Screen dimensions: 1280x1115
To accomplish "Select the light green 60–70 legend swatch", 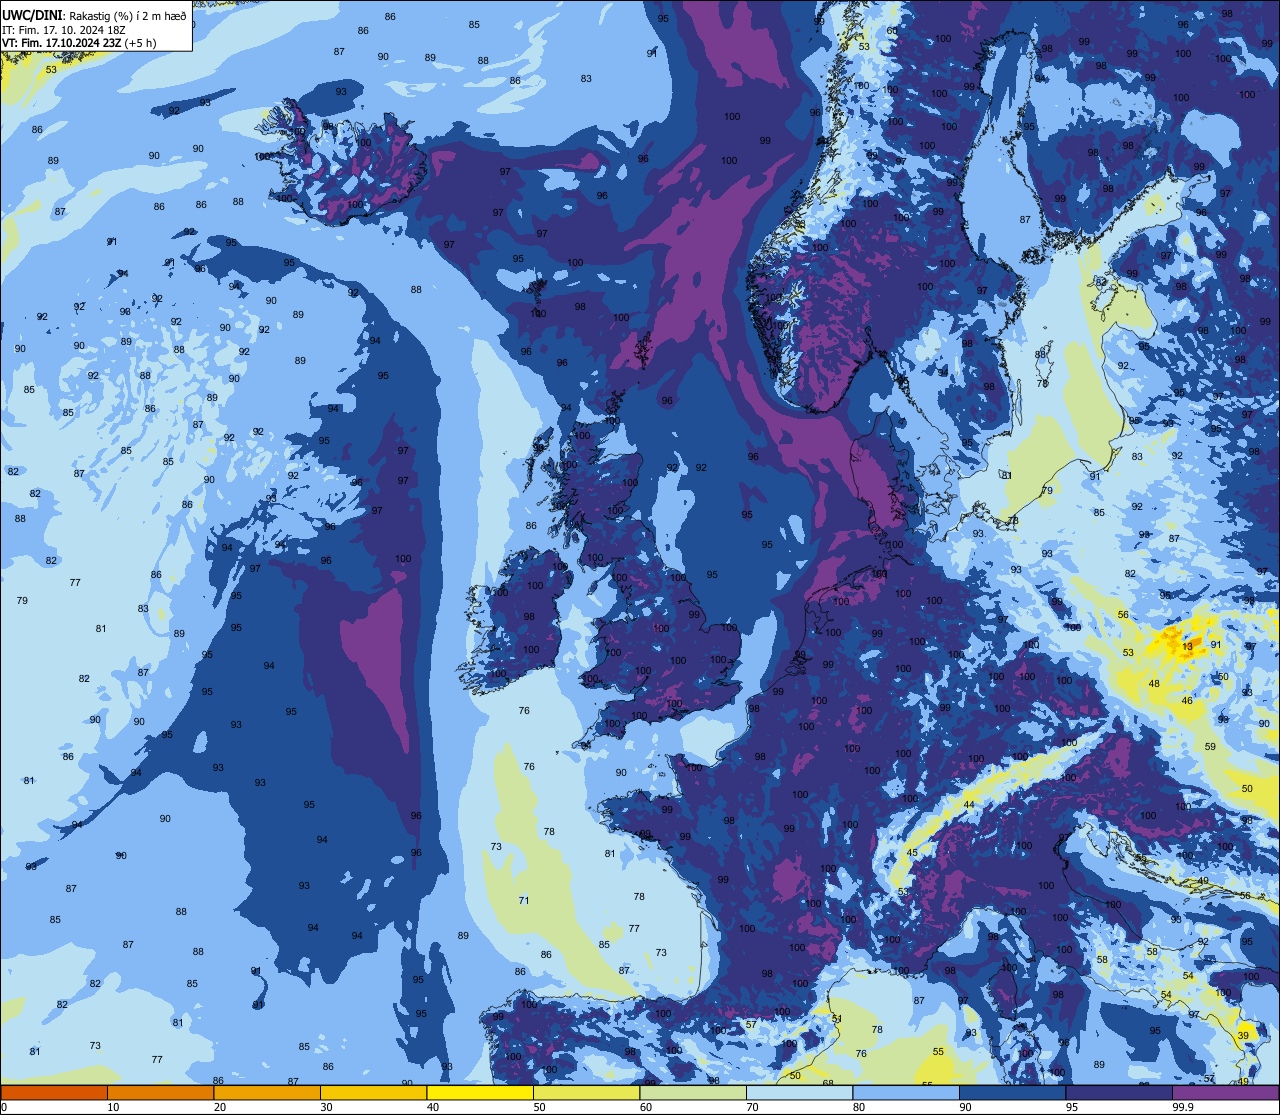I will 693,1092.
